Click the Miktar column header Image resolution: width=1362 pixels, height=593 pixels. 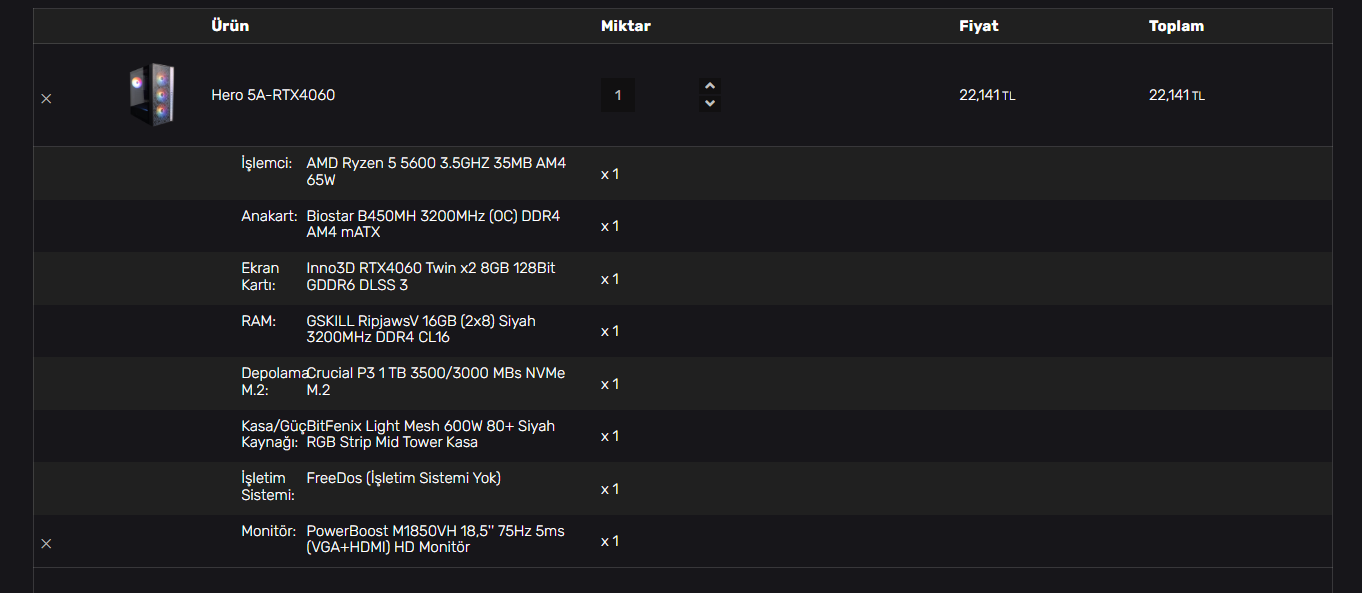coord(626,26)
